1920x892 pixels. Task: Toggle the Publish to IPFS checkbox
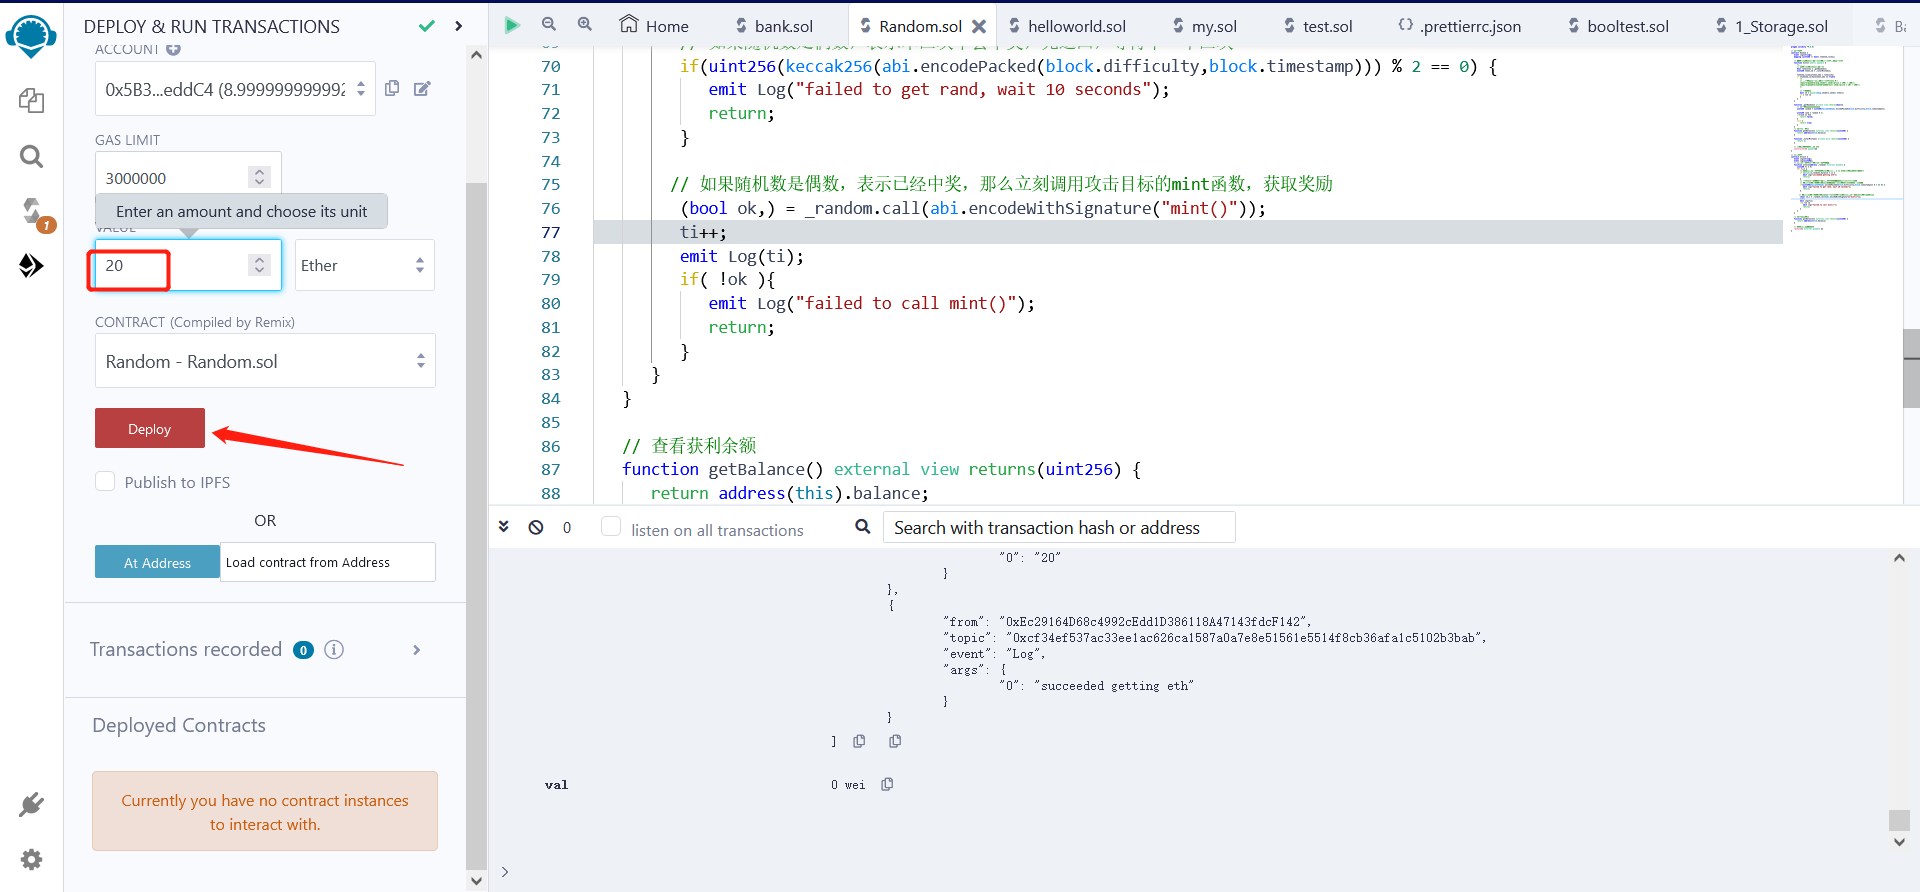coord(105,481)
